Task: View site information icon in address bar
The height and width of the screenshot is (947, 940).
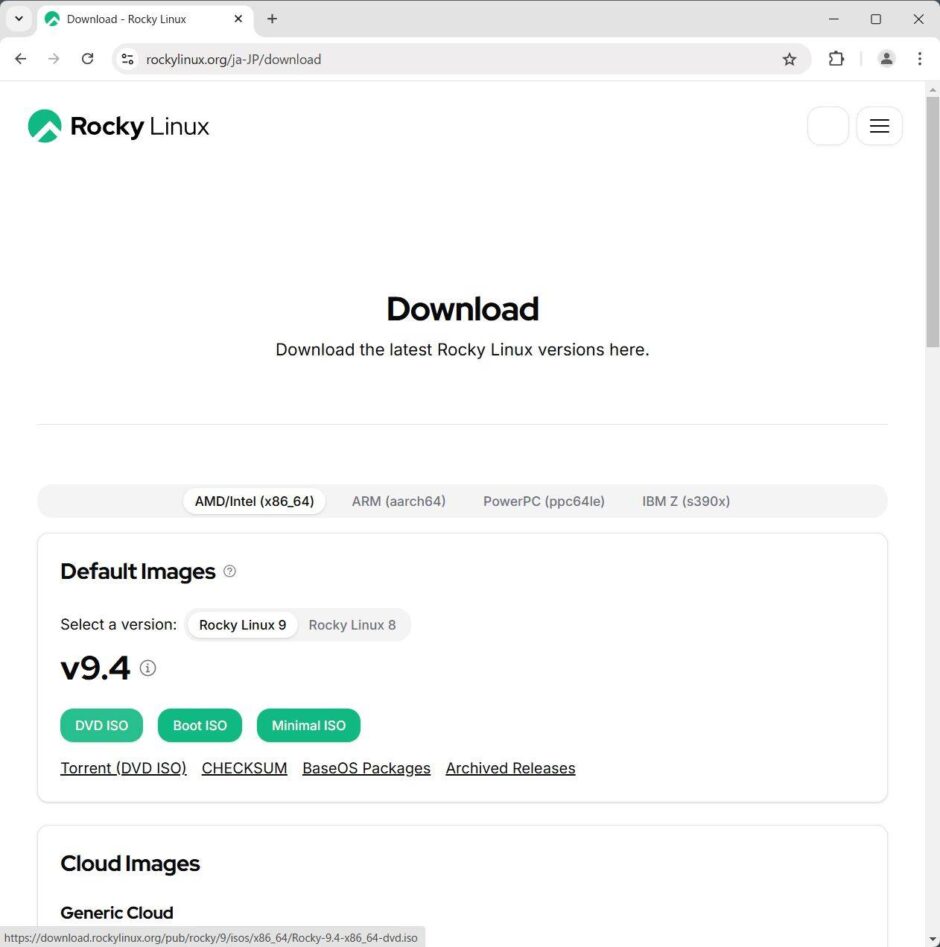Action: tap(127, 59)
